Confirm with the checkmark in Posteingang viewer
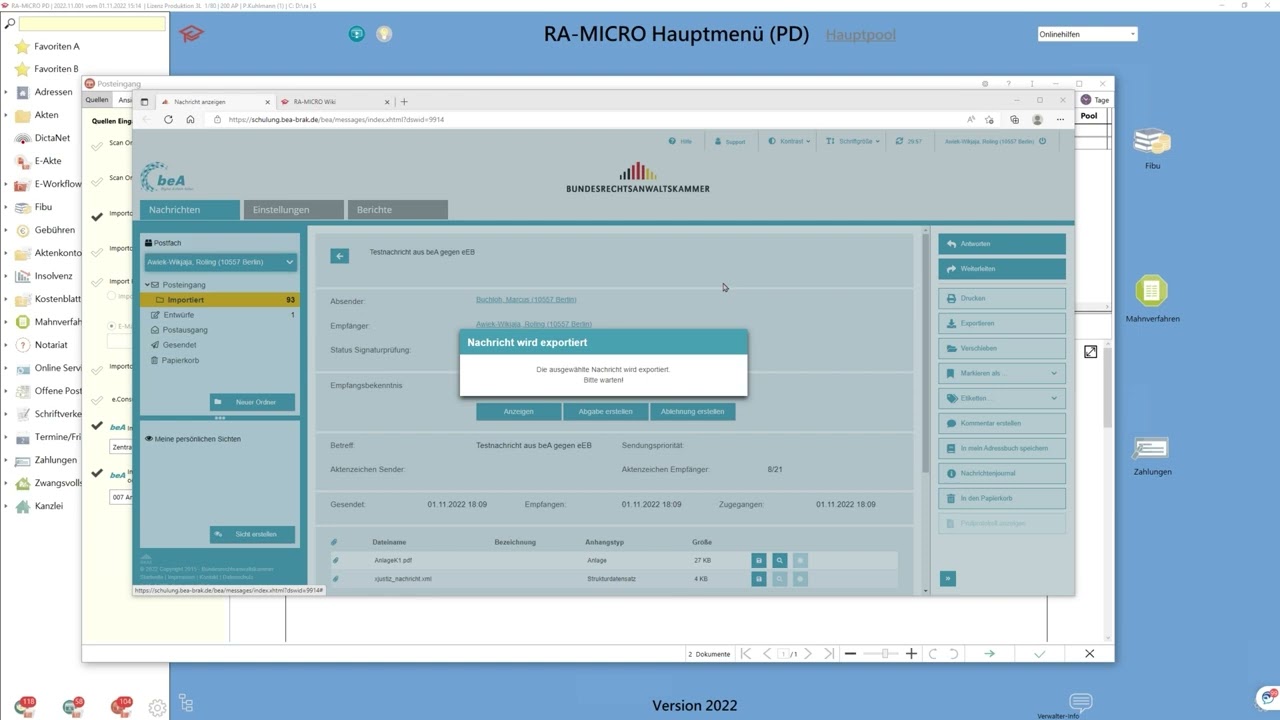 coord(1039,654)
